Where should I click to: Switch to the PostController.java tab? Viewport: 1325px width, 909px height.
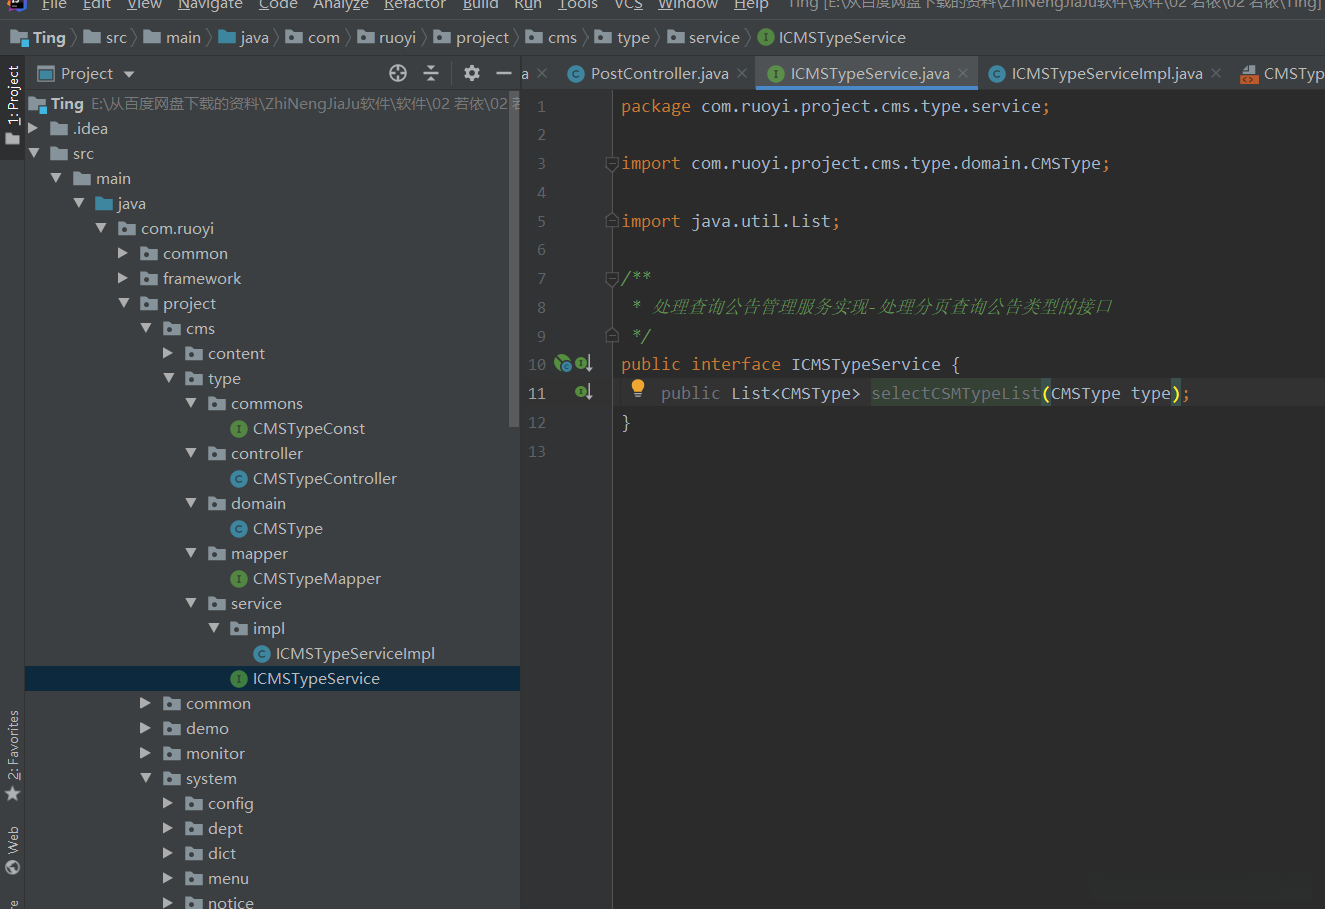pyautogui.click(x=658, y=73)
